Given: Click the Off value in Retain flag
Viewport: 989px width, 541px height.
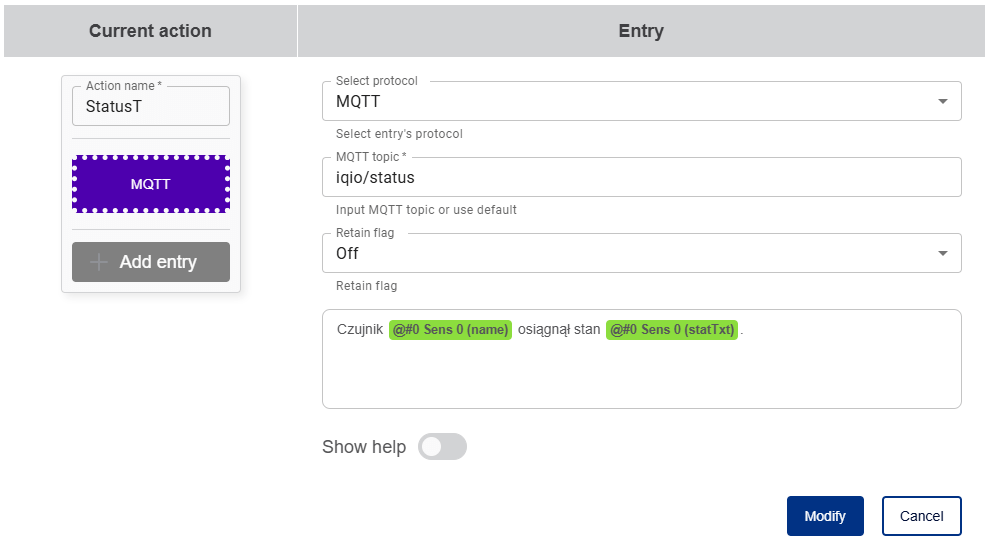Looking at the screenshot, I should coord(347,253).
